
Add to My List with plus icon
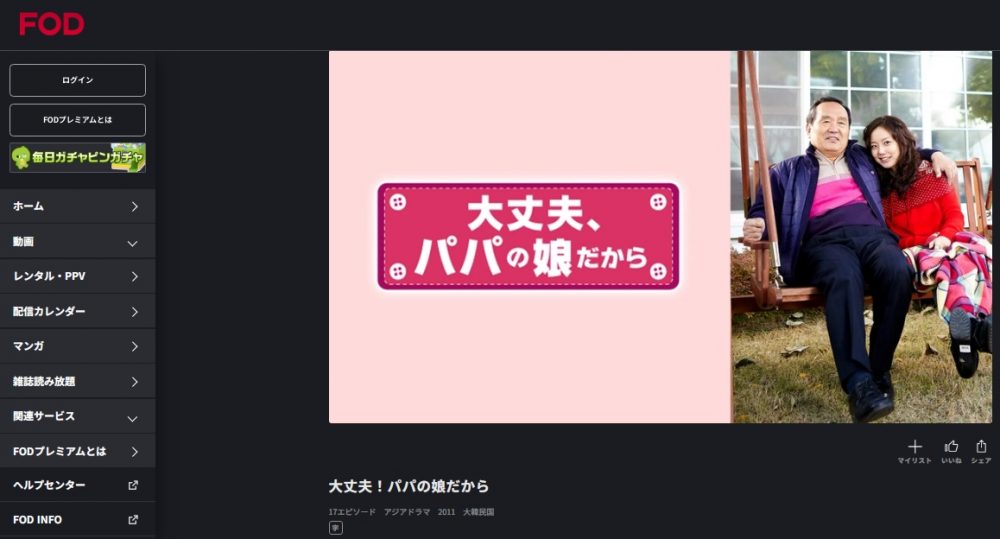click(915, 447)
